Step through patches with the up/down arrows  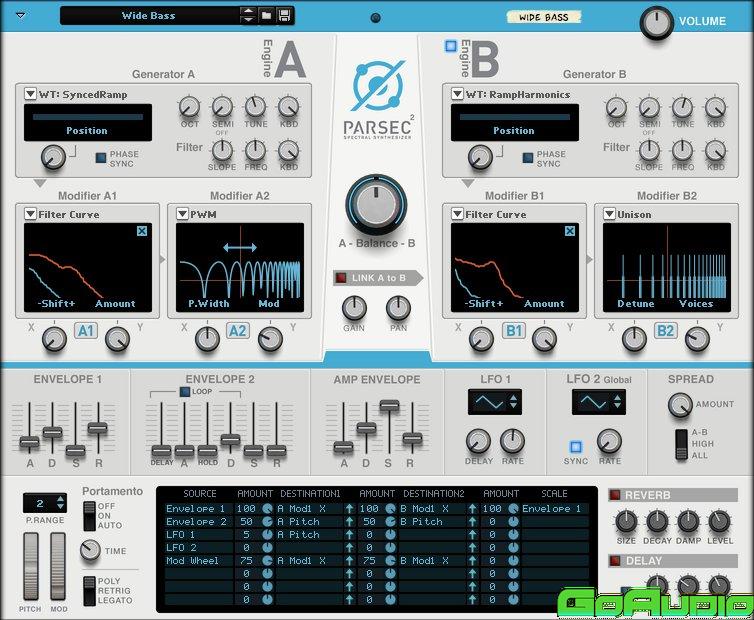(248, 15)
